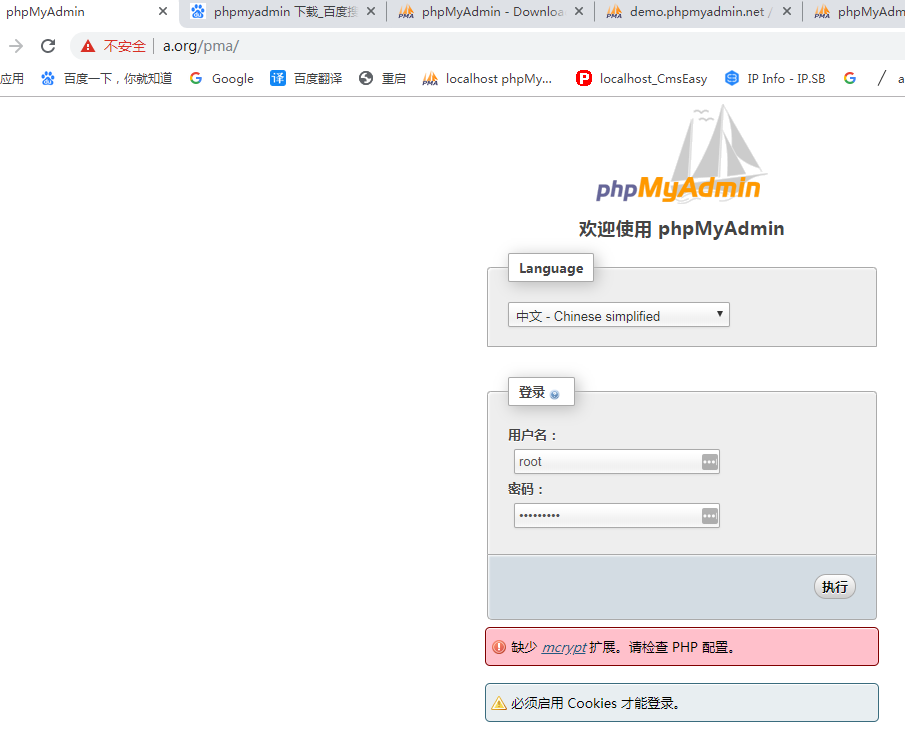
Task: Click the forward navigation arrow
Action: coord(16,46)
